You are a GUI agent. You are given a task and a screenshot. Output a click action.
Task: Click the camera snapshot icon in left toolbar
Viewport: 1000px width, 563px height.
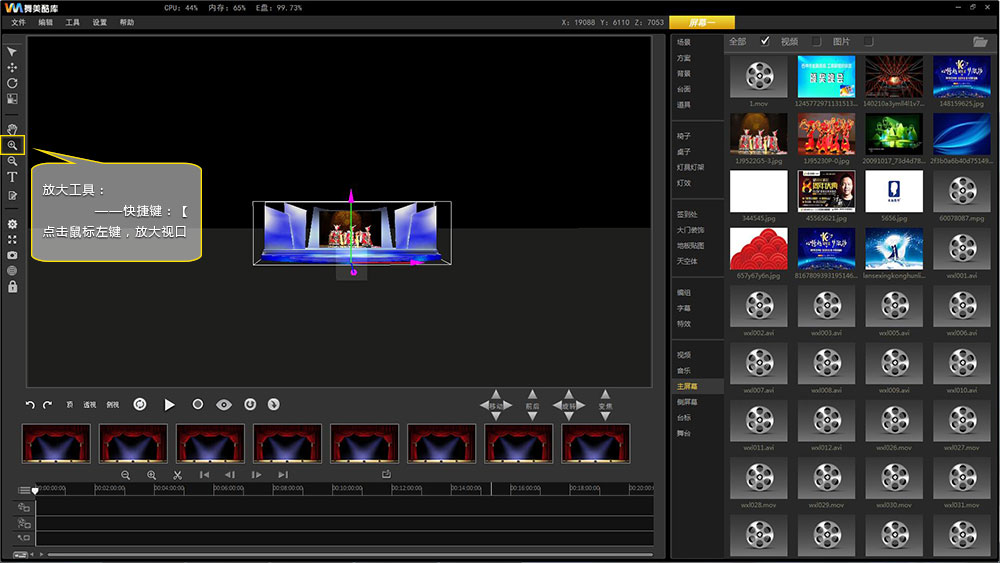(x=12, y=255)
